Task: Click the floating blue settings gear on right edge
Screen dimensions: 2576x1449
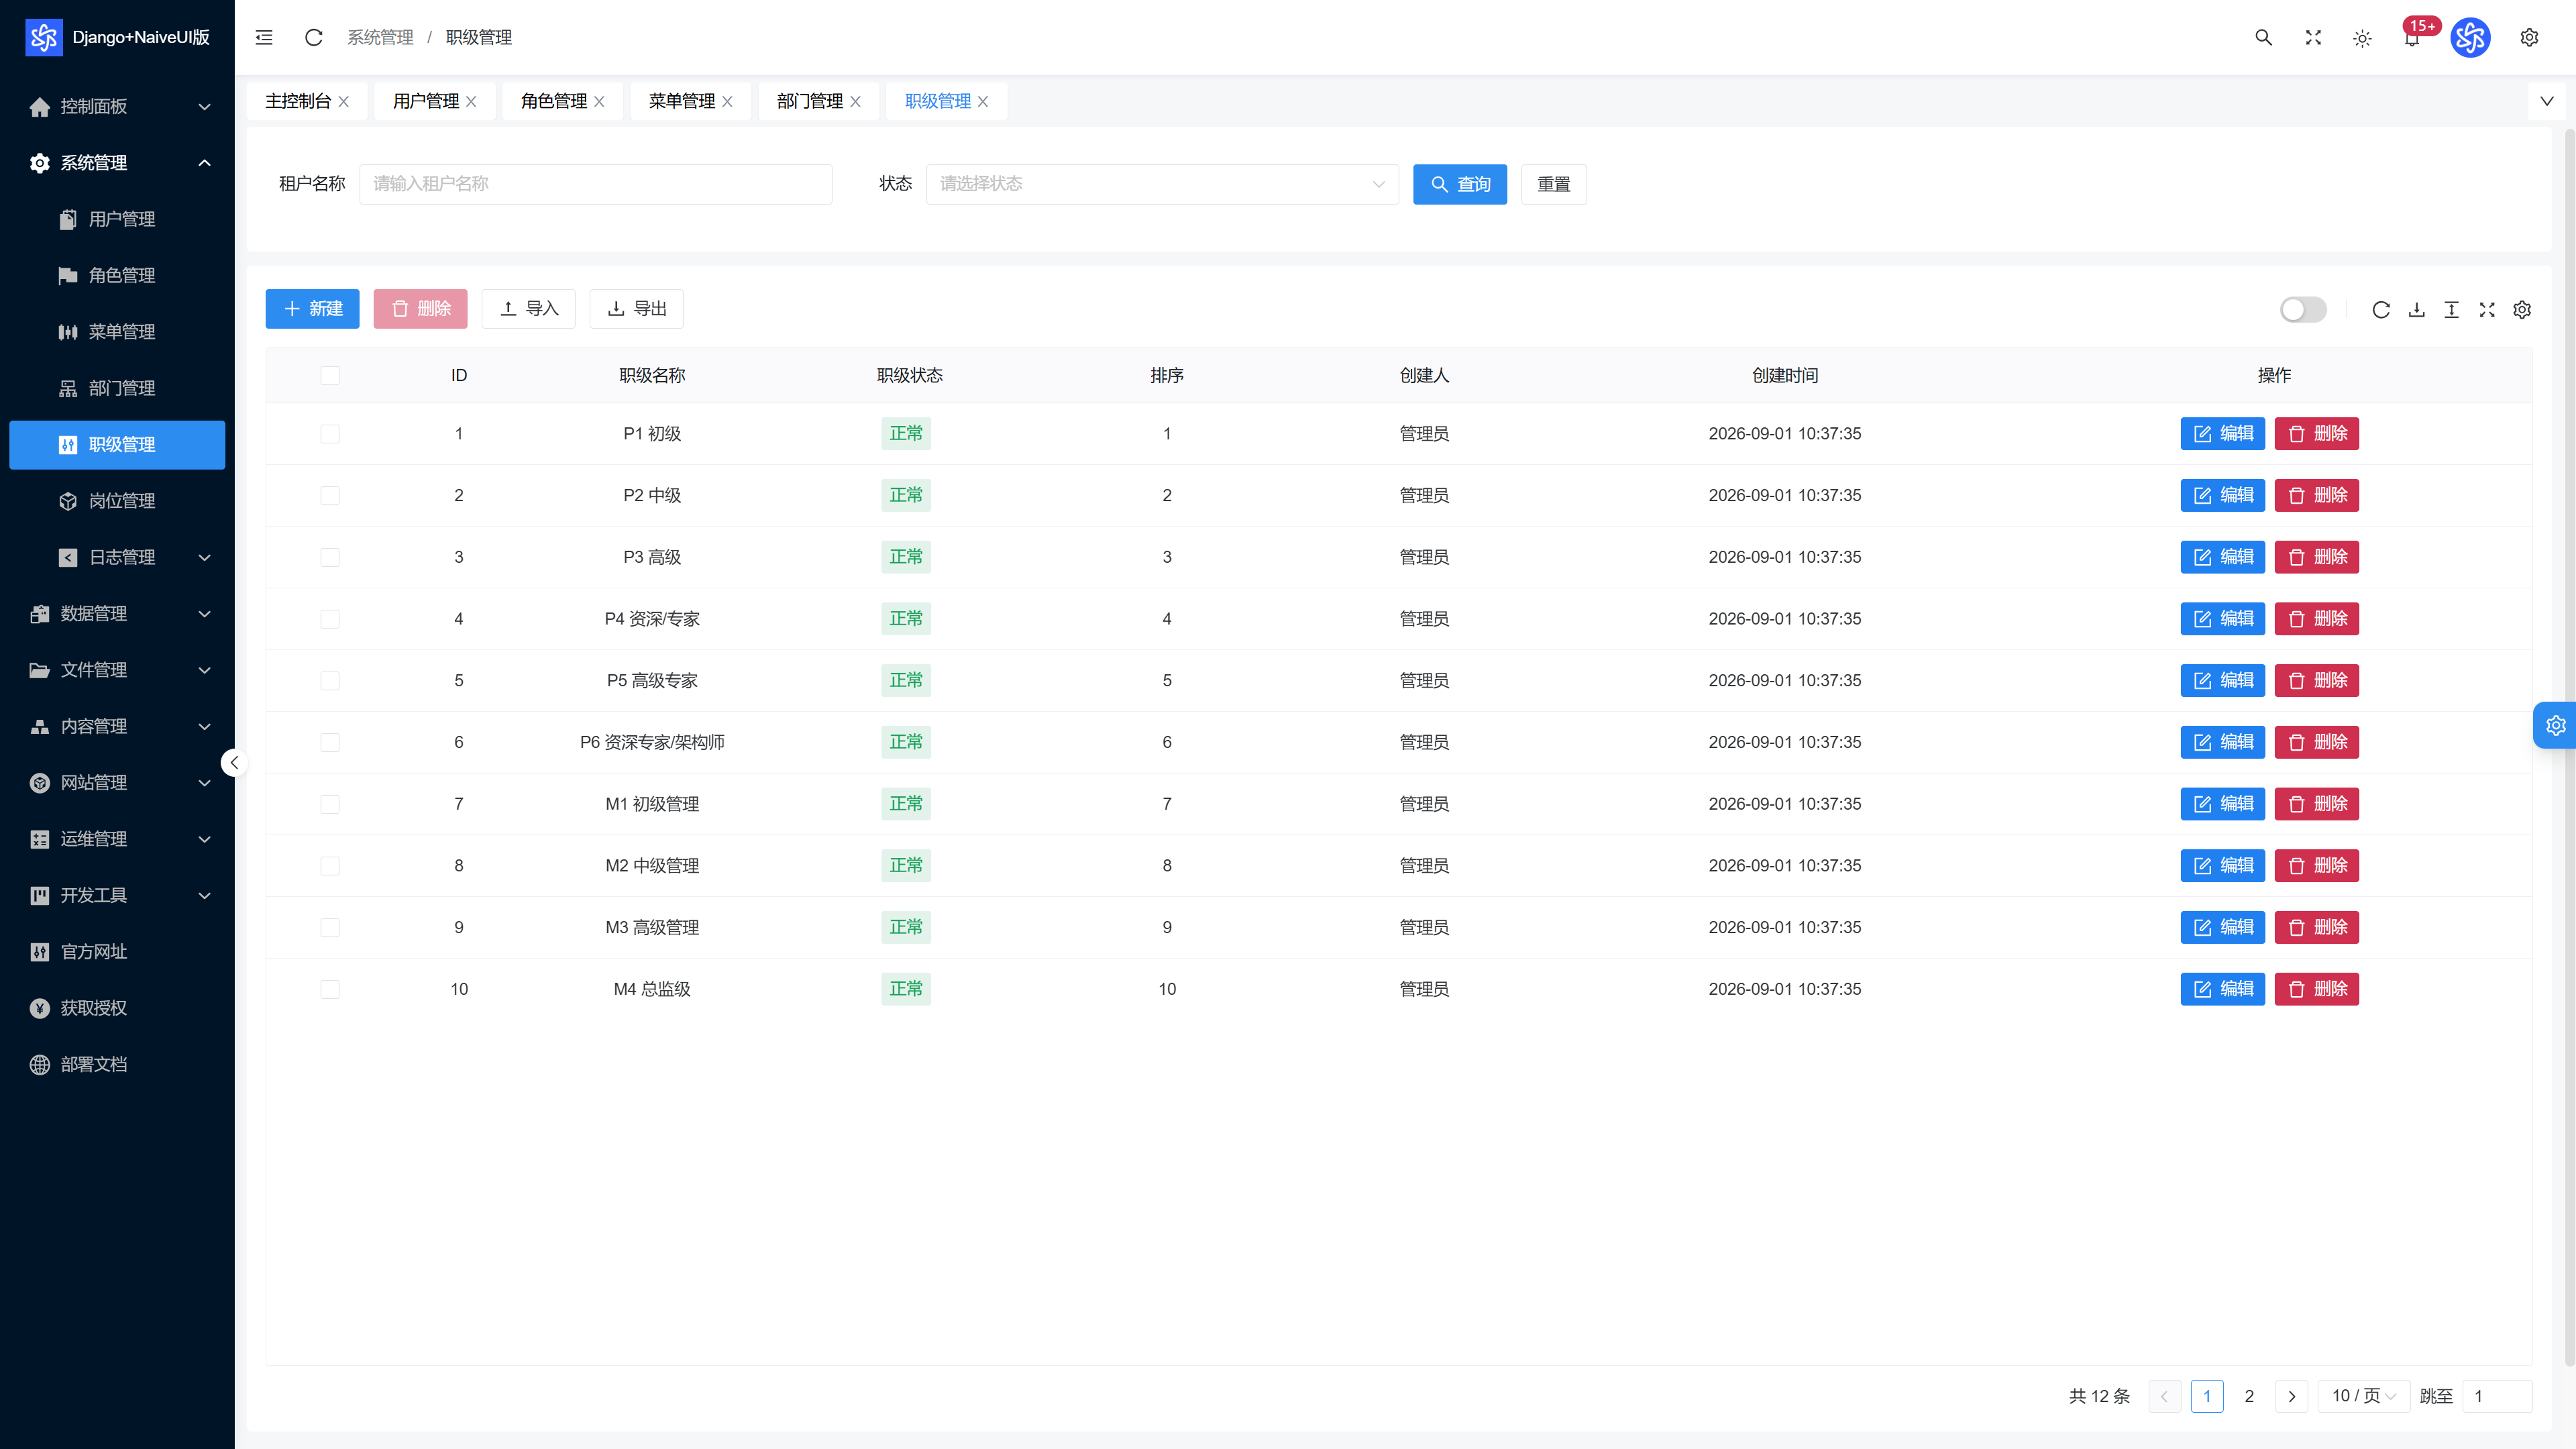Action: coord(2556,725)
